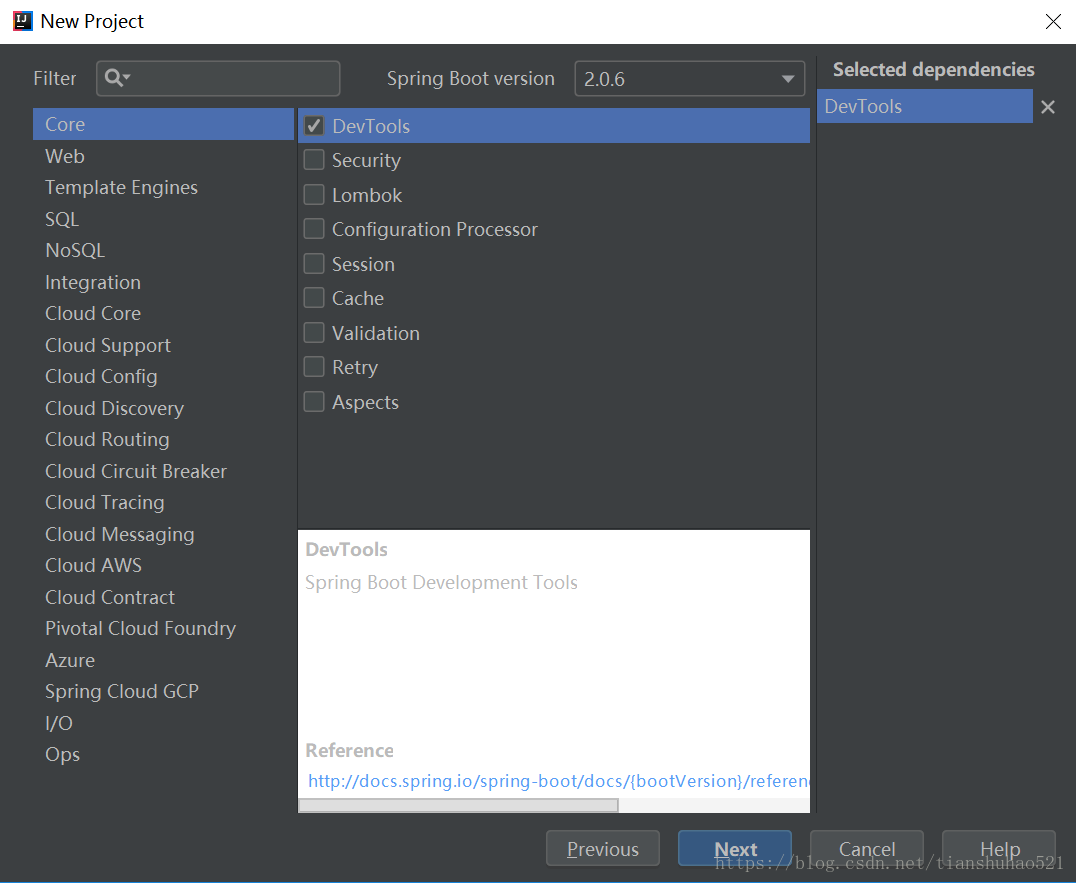The image size is (1076, 883).
Task: Close the New Project dialog
Action: 1053,21
